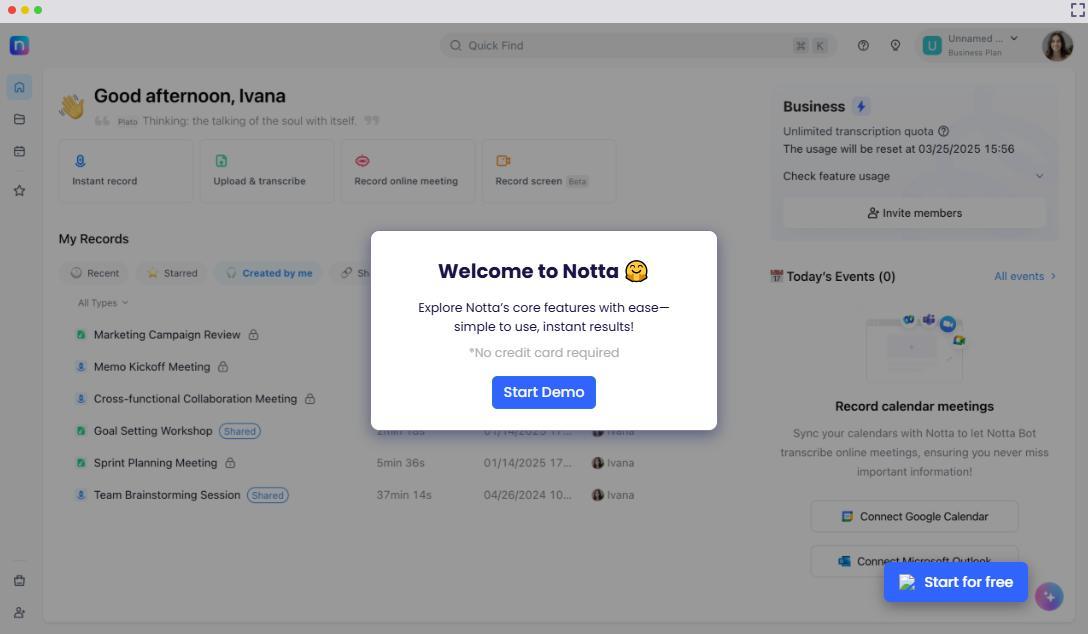Expand Check feature usage section
This screenshot has height=634, width=1088.
pyautogui.click(x=913, y=176)
